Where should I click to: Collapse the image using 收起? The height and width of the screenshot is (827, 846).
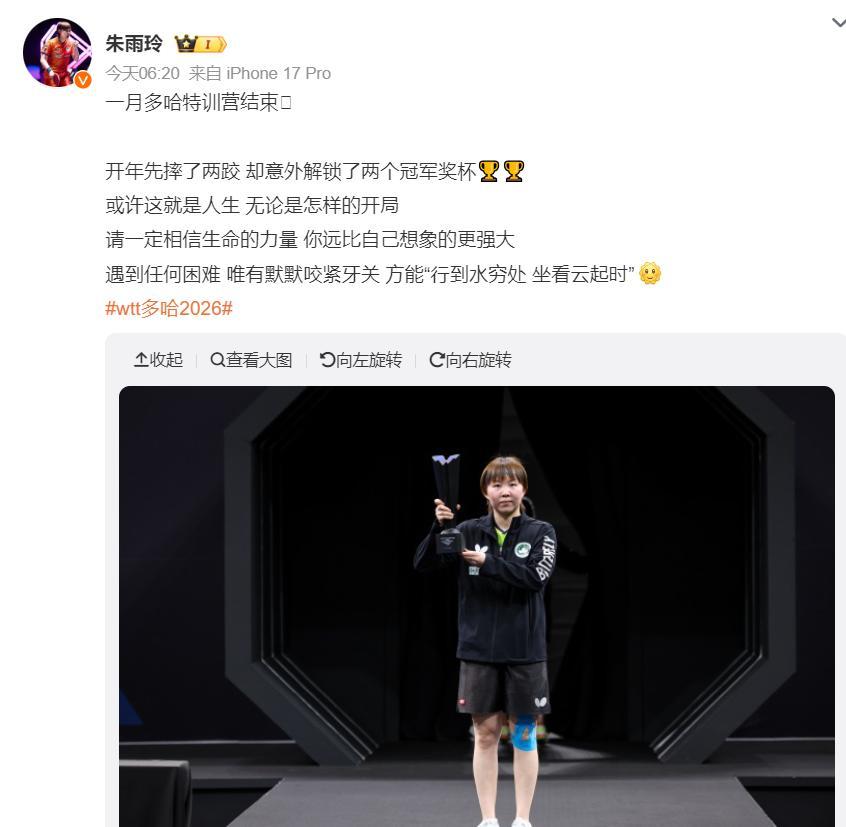tap(159, 360)
